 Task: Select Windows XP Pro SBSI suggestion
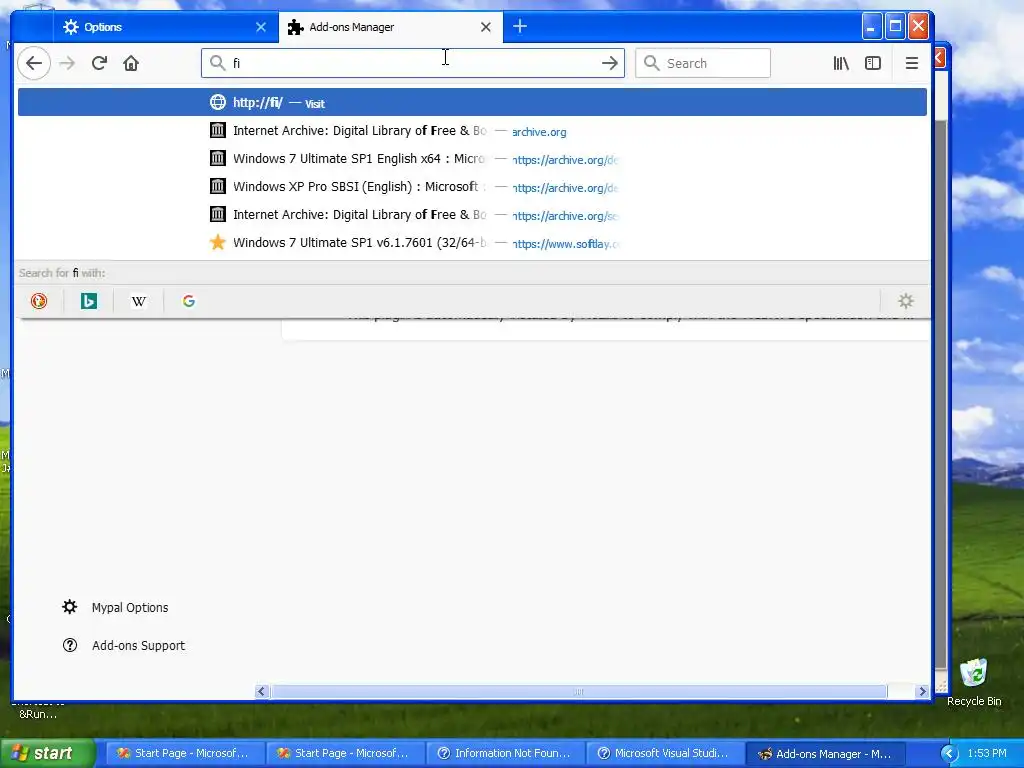coord(472,187)
